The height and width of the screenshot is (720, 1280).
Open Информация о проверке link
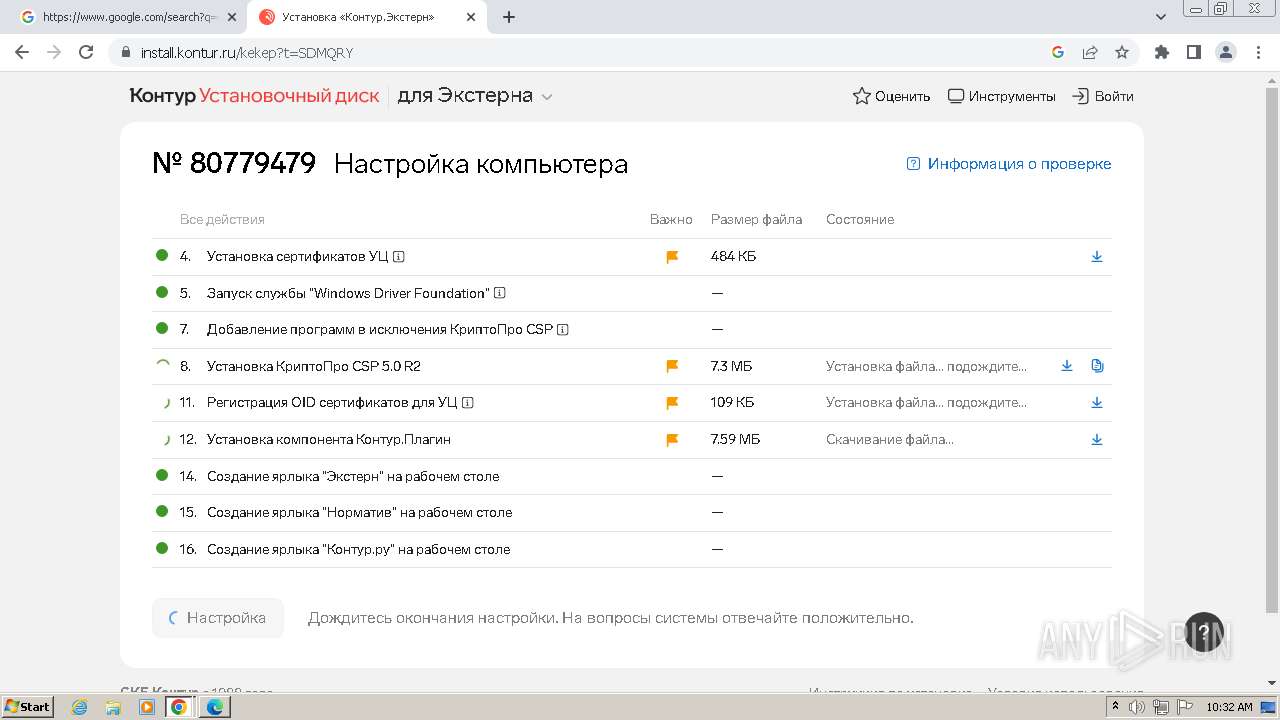pyautogui.click(x=1009, y=164)
